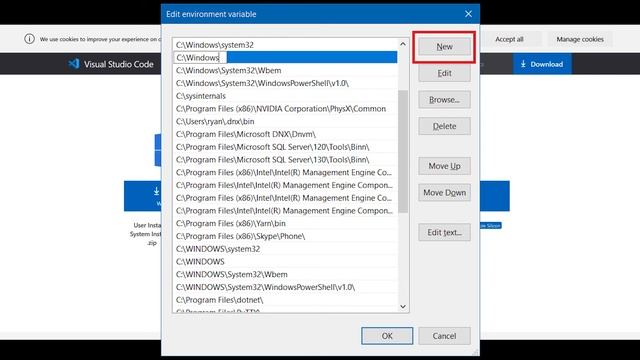Select Program Files (x86)\Skype\Phone\ entry
This screenshot has height=360, width=640.
pyautogui.click(x=285, y=236)
